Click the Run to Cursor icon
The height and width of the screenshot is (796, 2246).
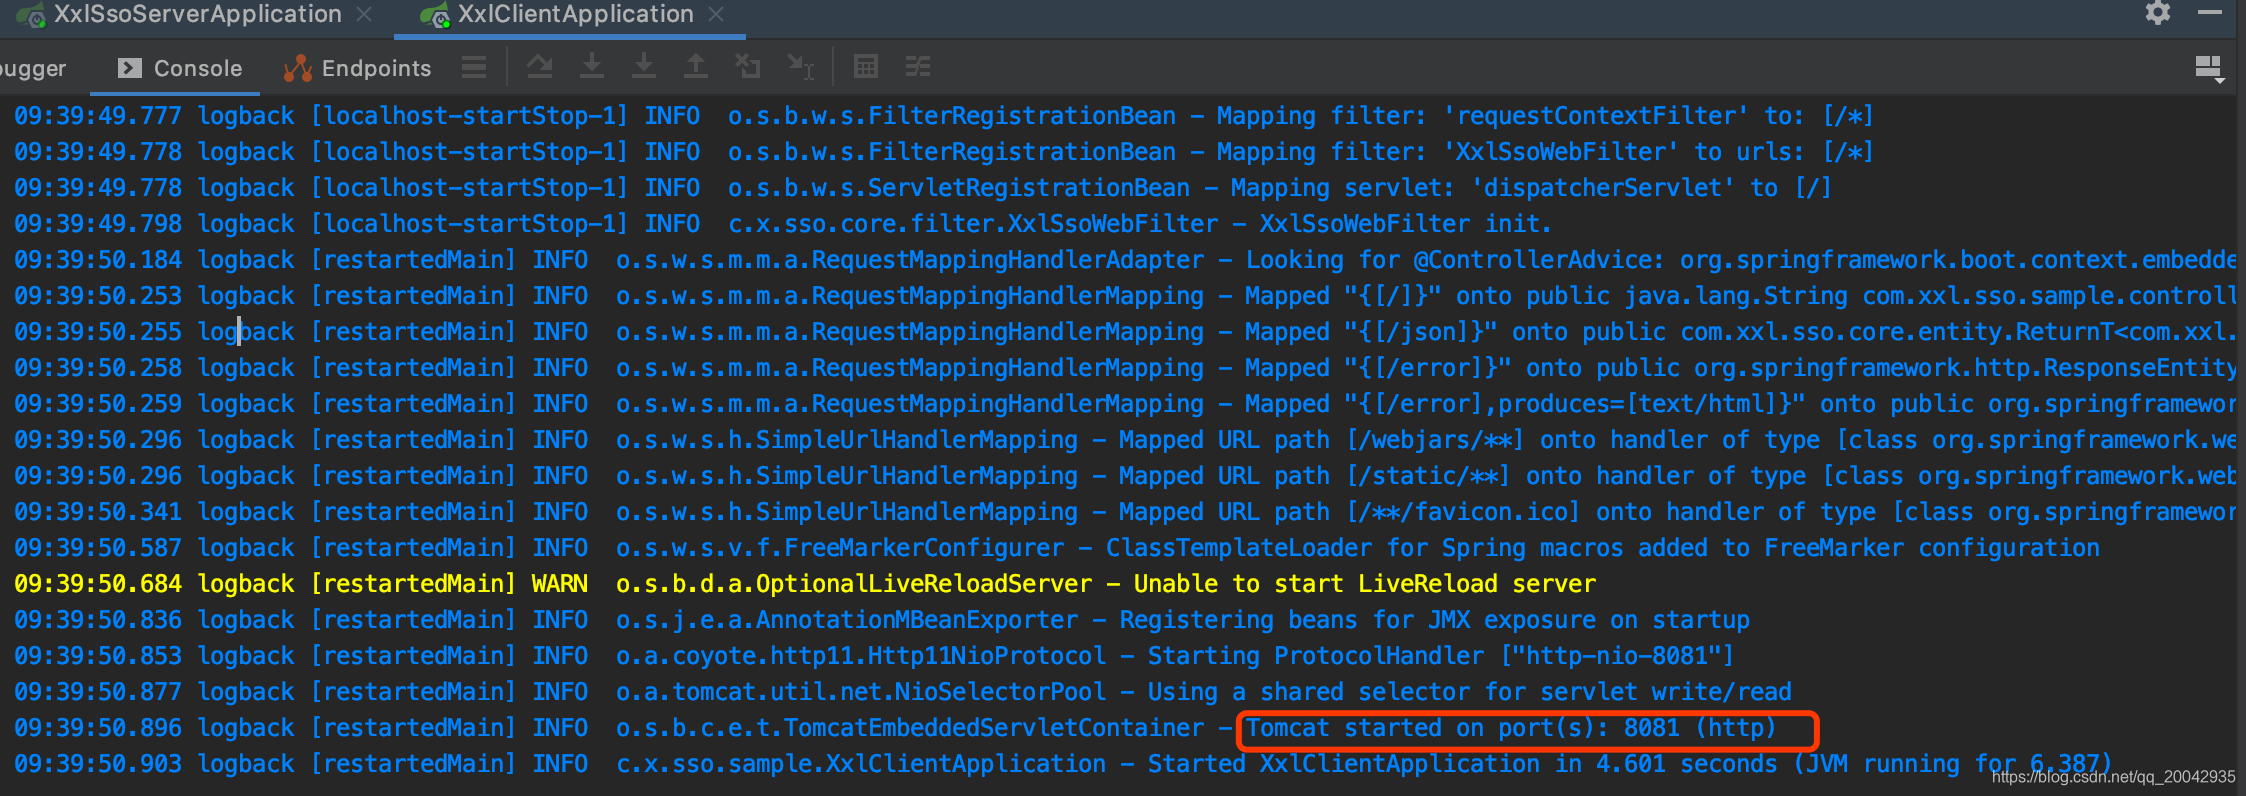800,67
